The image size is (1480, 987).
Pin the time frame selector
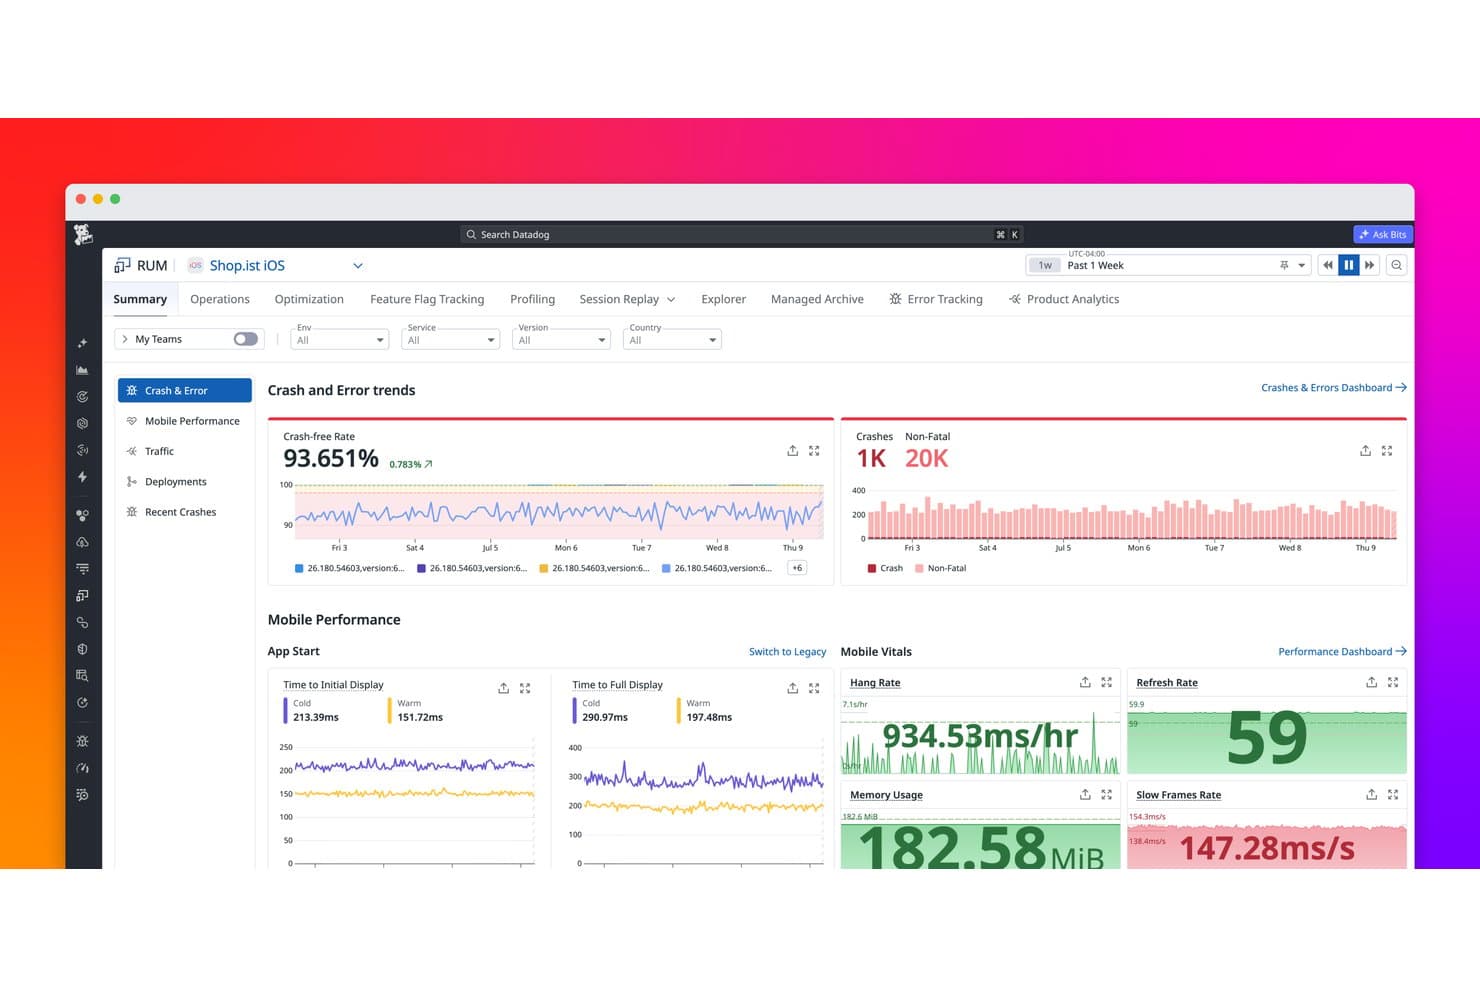click(1284, 265)
